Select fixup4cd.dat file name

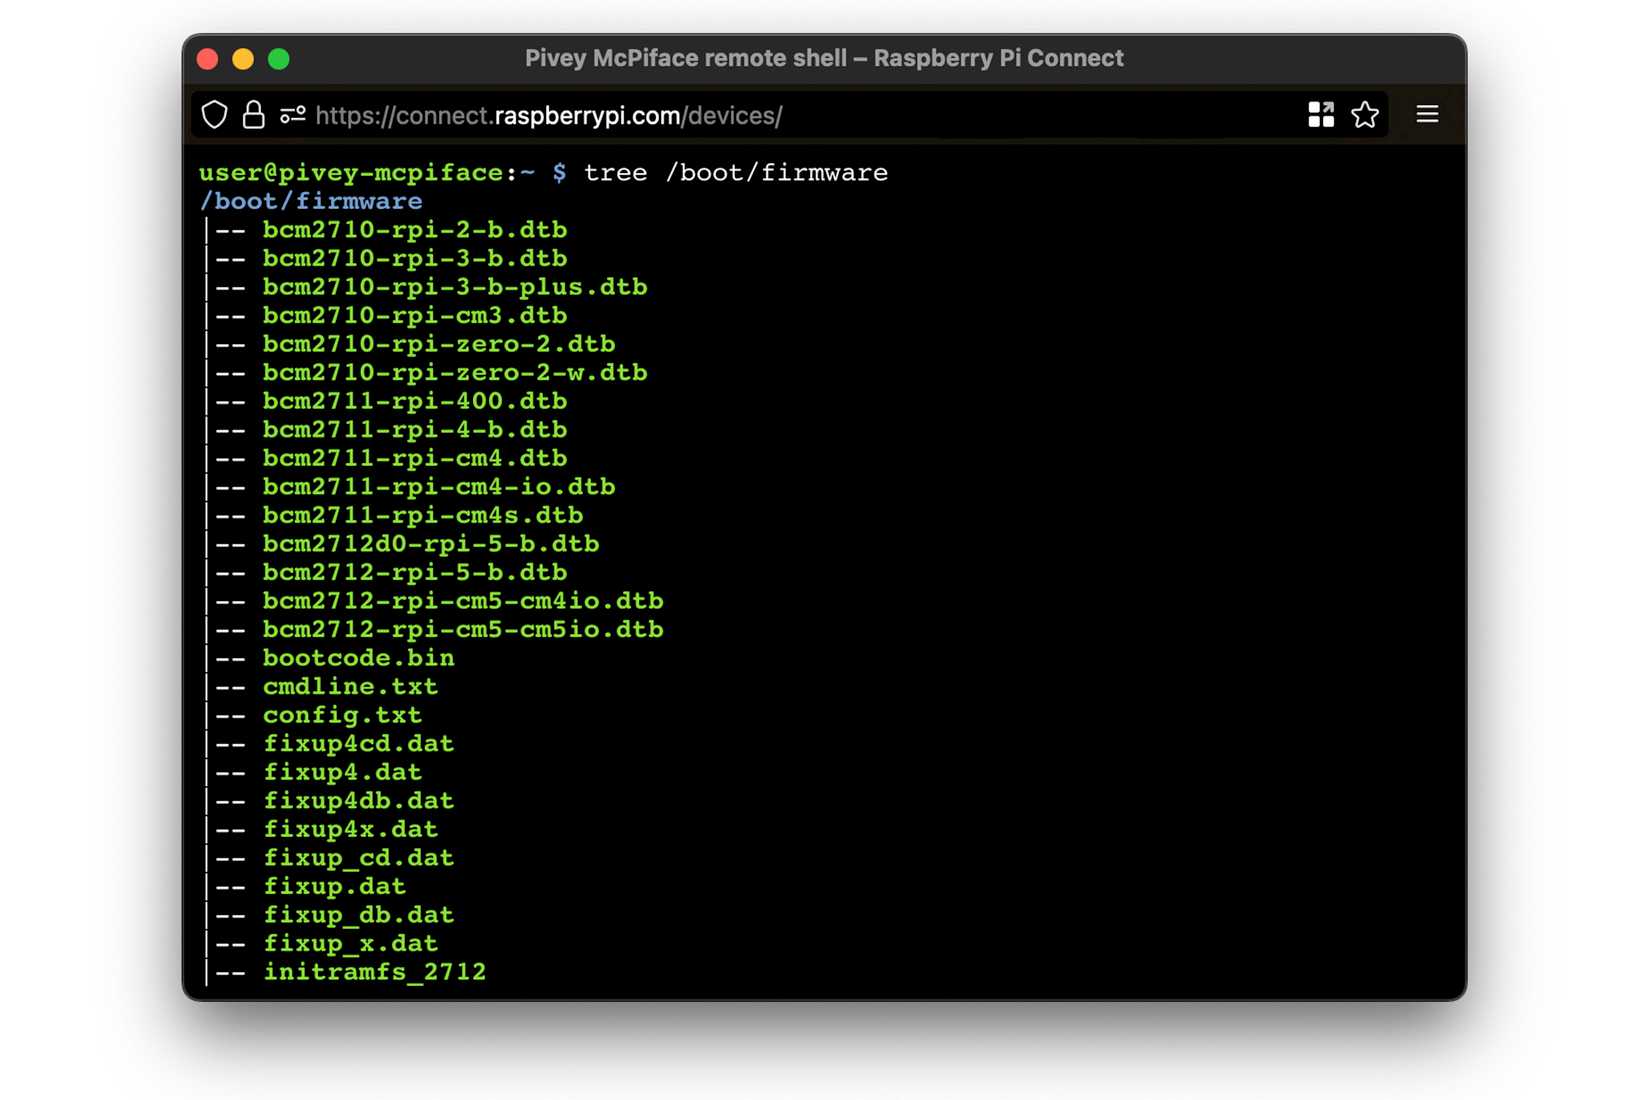click(359, 743)
